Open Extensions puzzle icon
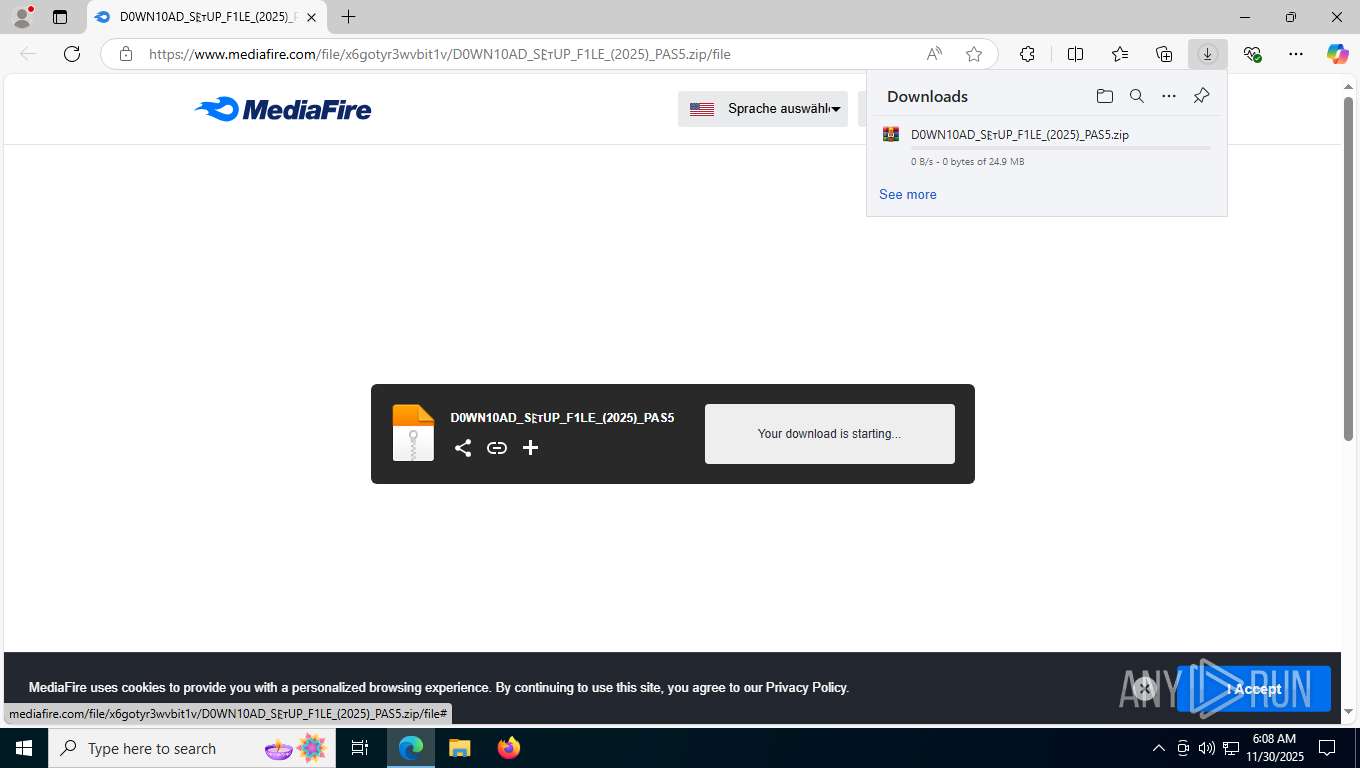 tap(1027, 54)
